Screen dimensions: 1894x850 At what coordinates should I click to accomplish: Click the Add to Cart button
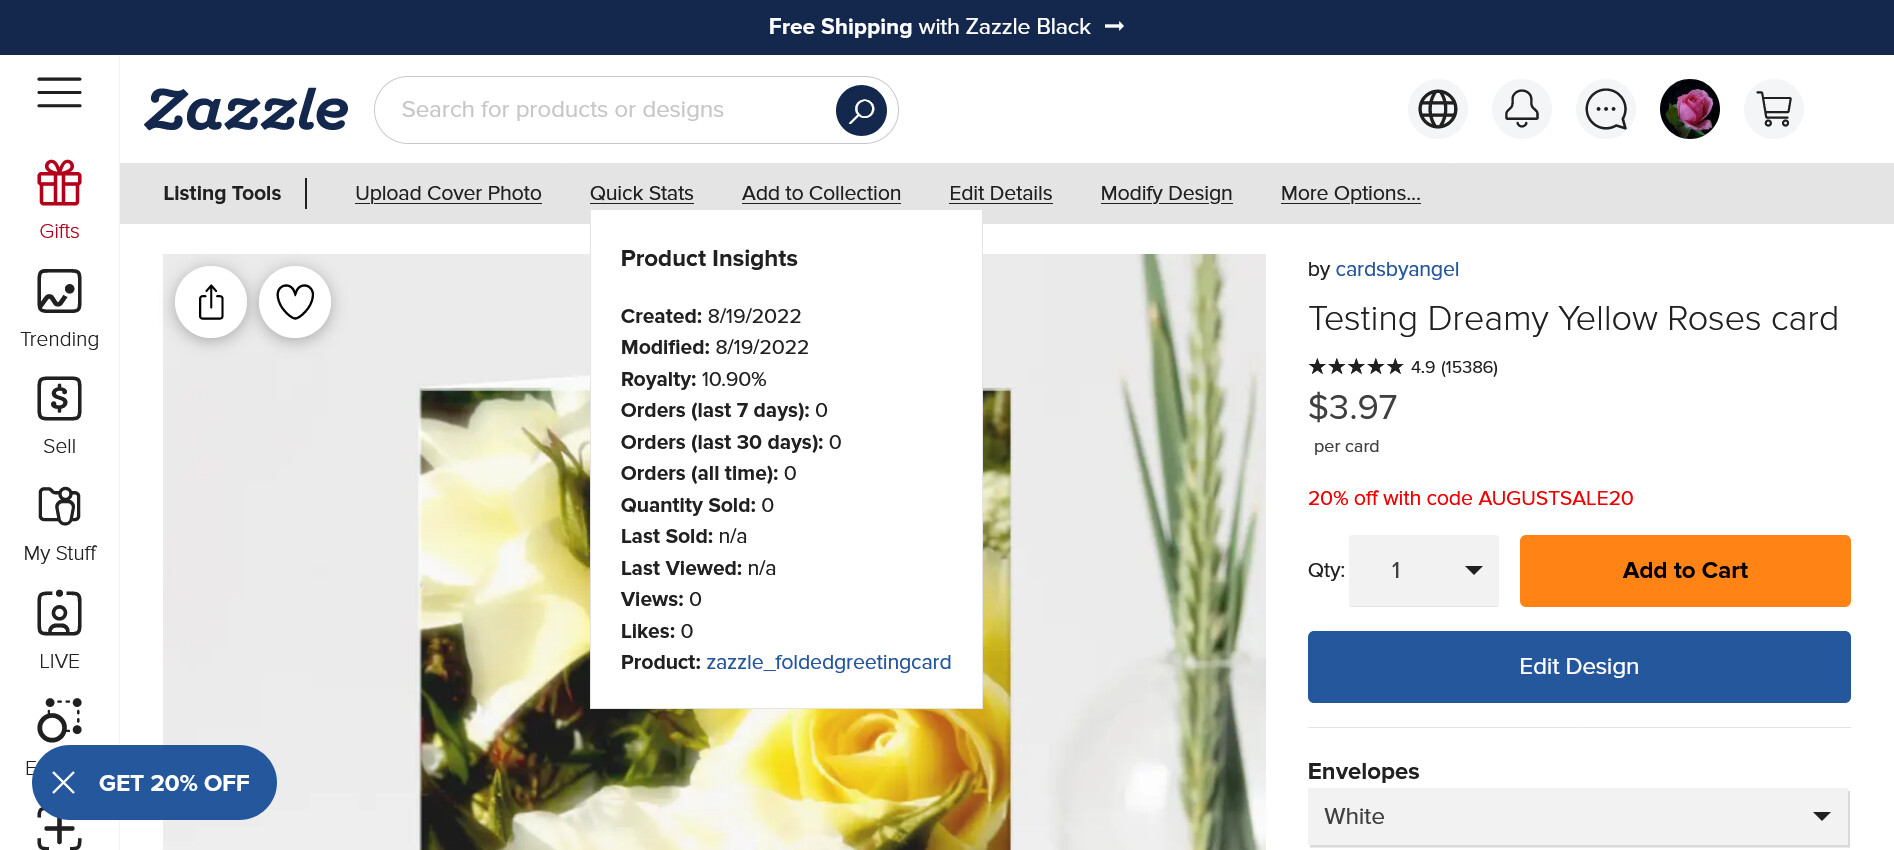point(1685,571)
